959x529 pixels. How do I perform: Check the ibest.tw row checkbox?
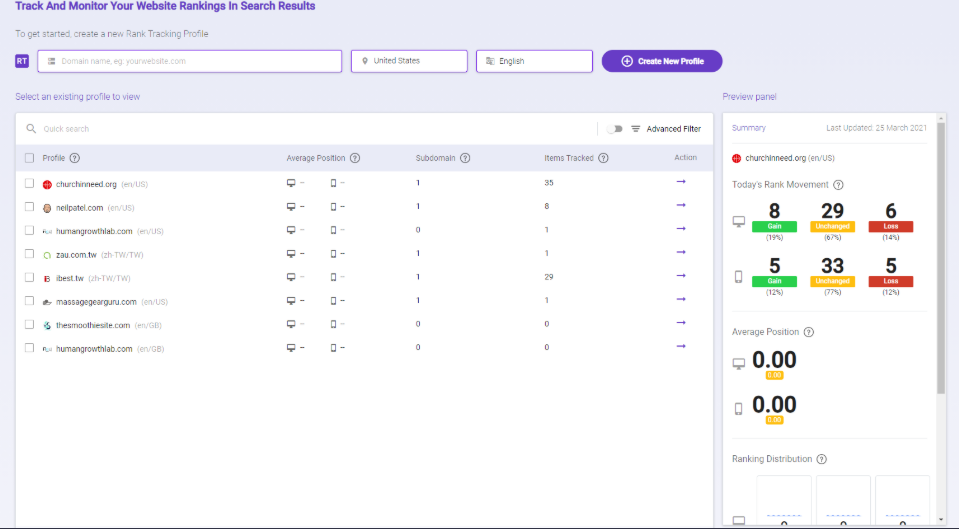[29, 278]
